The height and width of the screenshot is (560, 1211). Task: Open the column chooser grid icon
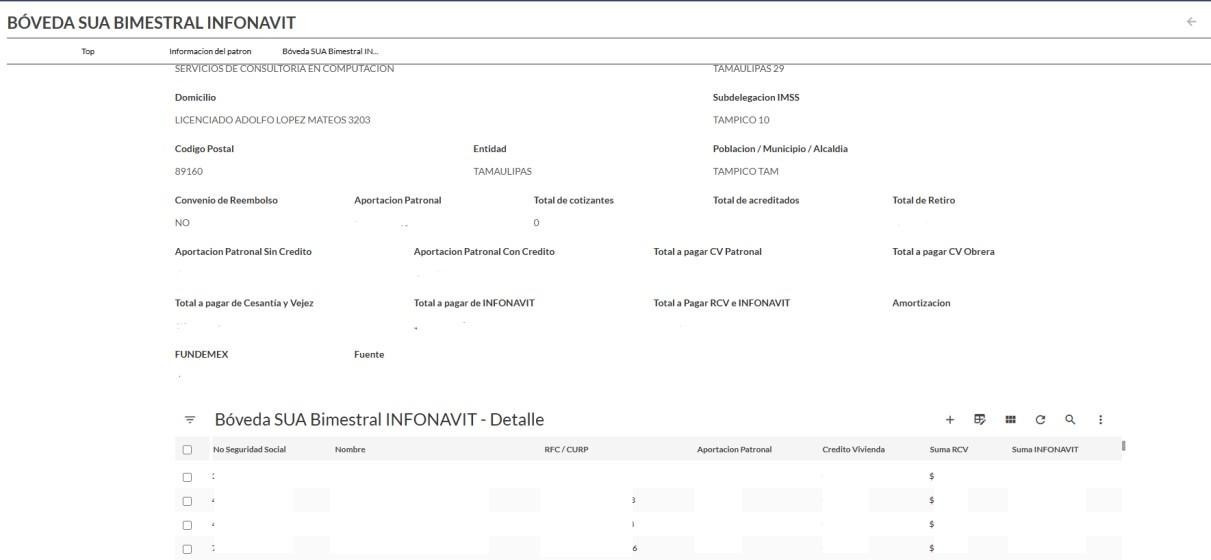(x=1011, y=420)
